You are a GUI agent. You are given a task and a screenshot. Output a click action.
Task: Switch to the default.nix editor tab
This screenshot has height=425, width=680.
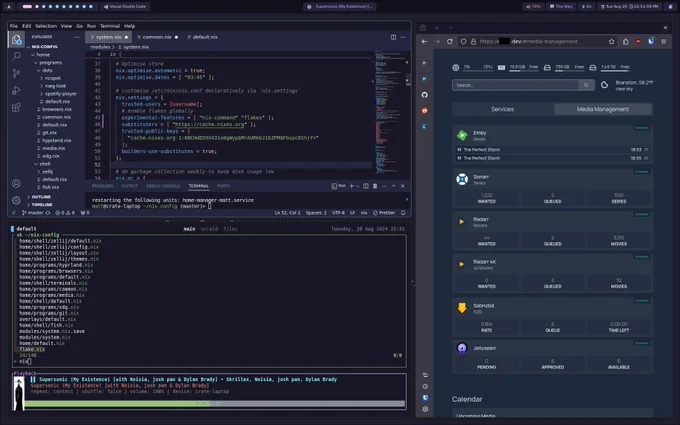205,37
